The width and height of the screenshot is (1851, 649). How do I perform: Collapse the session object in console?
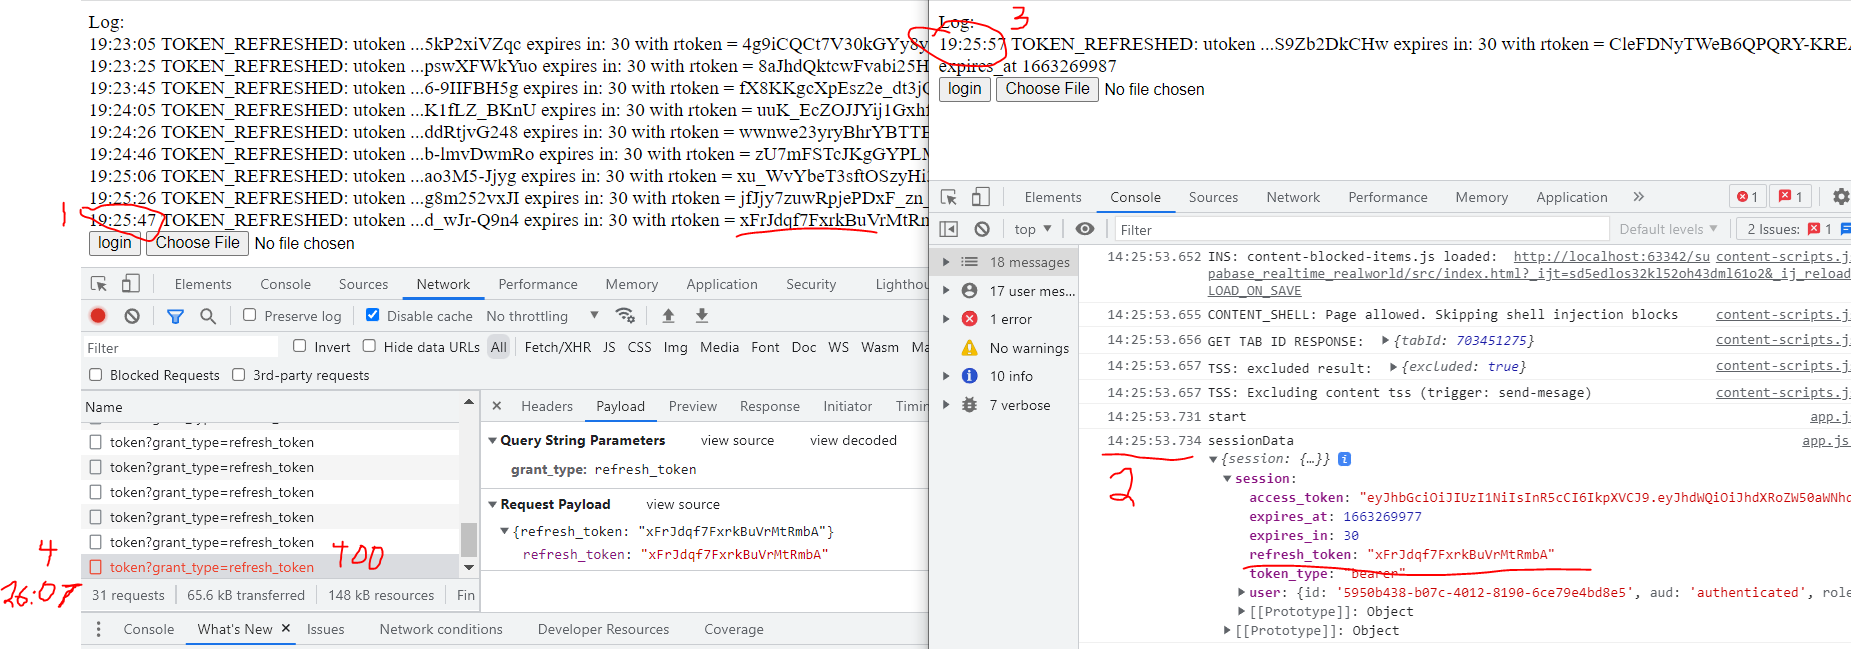(1227, 479)
